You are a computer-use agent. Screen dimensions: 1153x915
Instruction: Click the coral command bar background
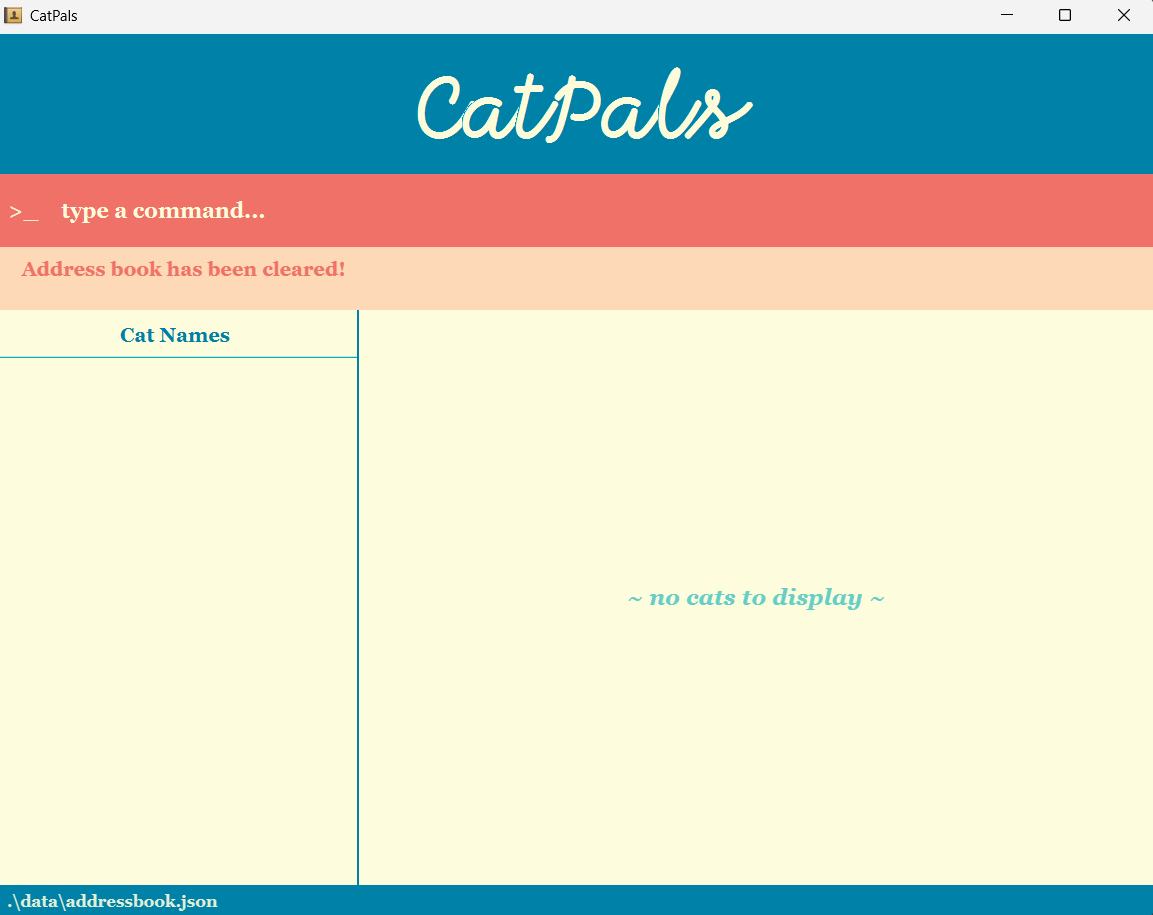click(x=700, y=210)
